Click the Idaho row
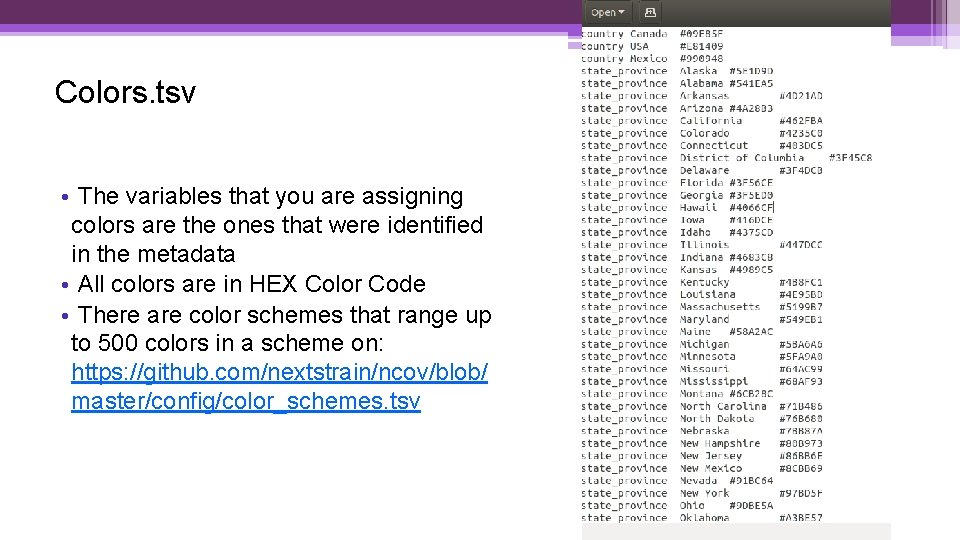This screenshot has height=540, width=960. [677, 232]
